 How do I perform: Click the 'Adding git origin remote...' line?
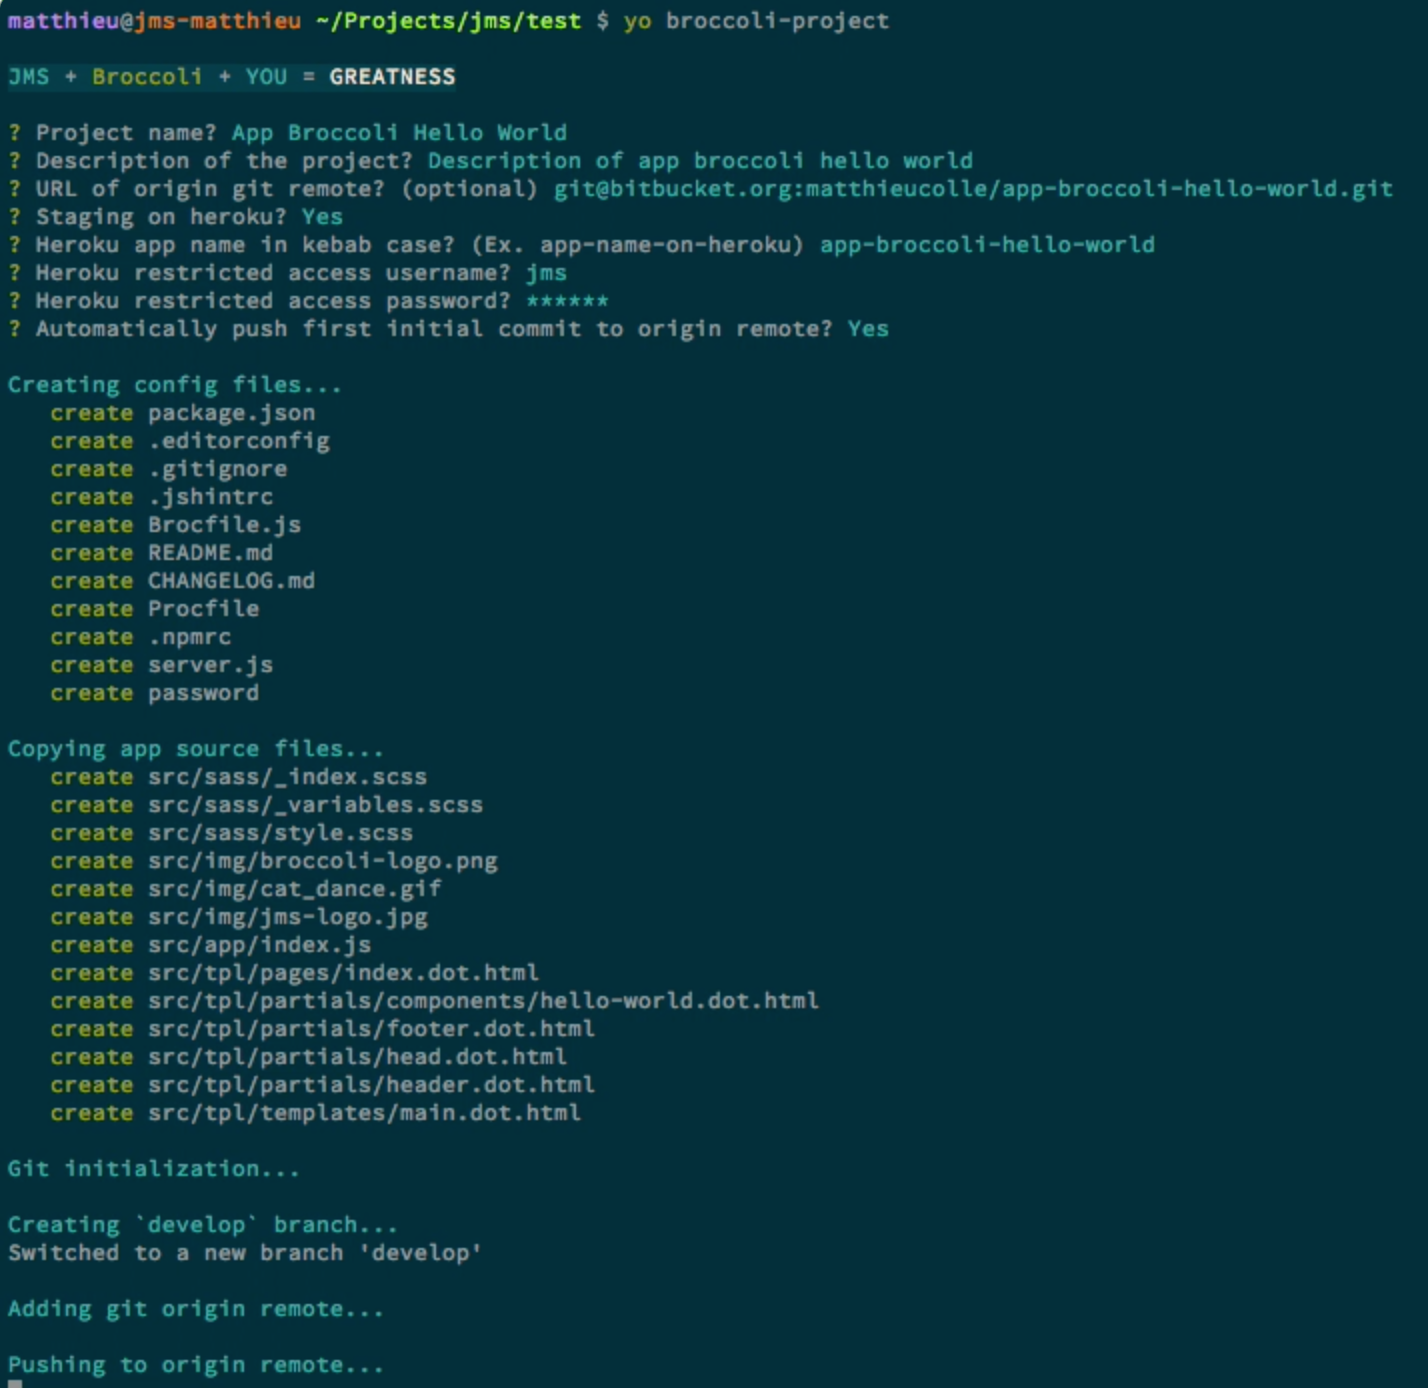point(195,1309)
